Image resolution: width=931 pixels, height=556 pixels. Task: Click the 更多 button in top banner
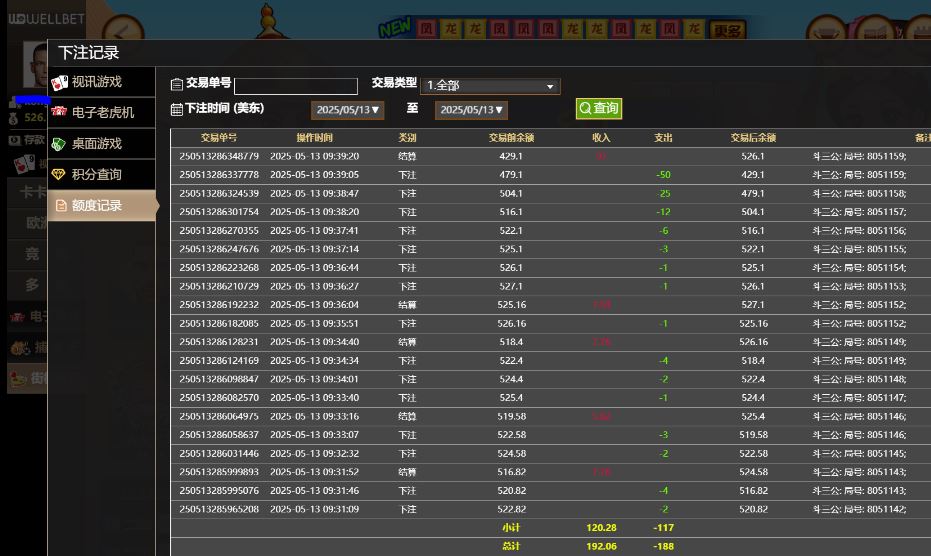[728, 31]
